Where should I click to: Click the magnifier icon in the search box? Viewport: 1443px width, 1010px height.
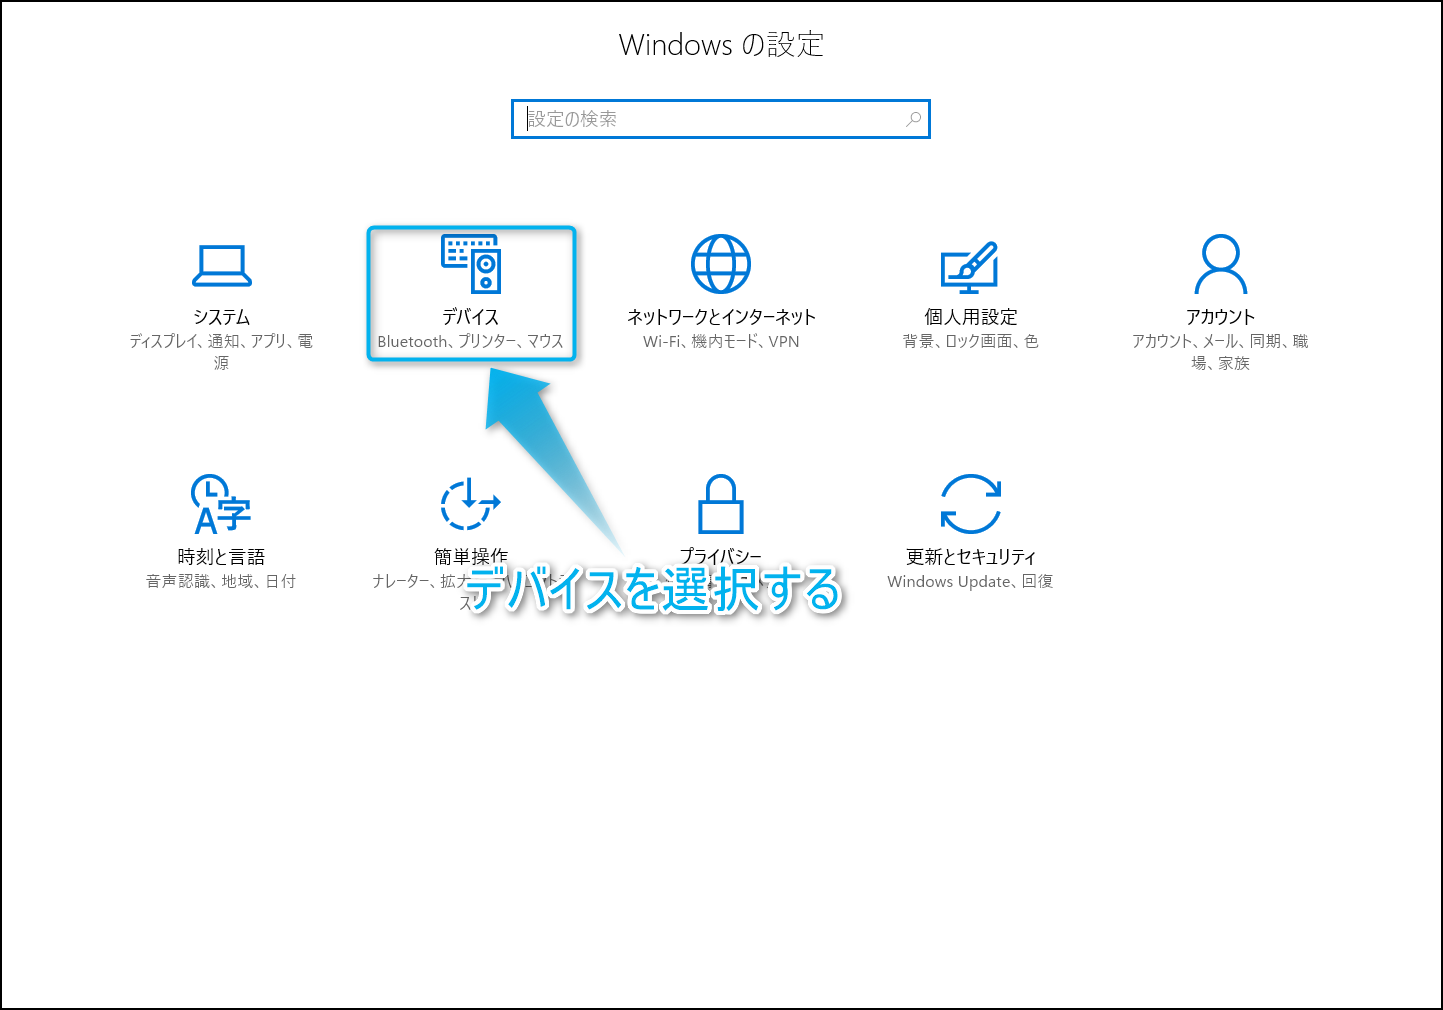(x=913, y=119)
